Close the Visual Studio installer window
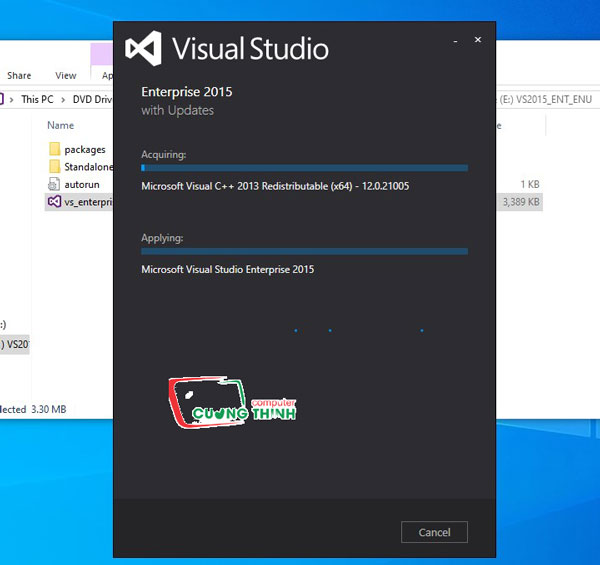 tap(478, 39)
